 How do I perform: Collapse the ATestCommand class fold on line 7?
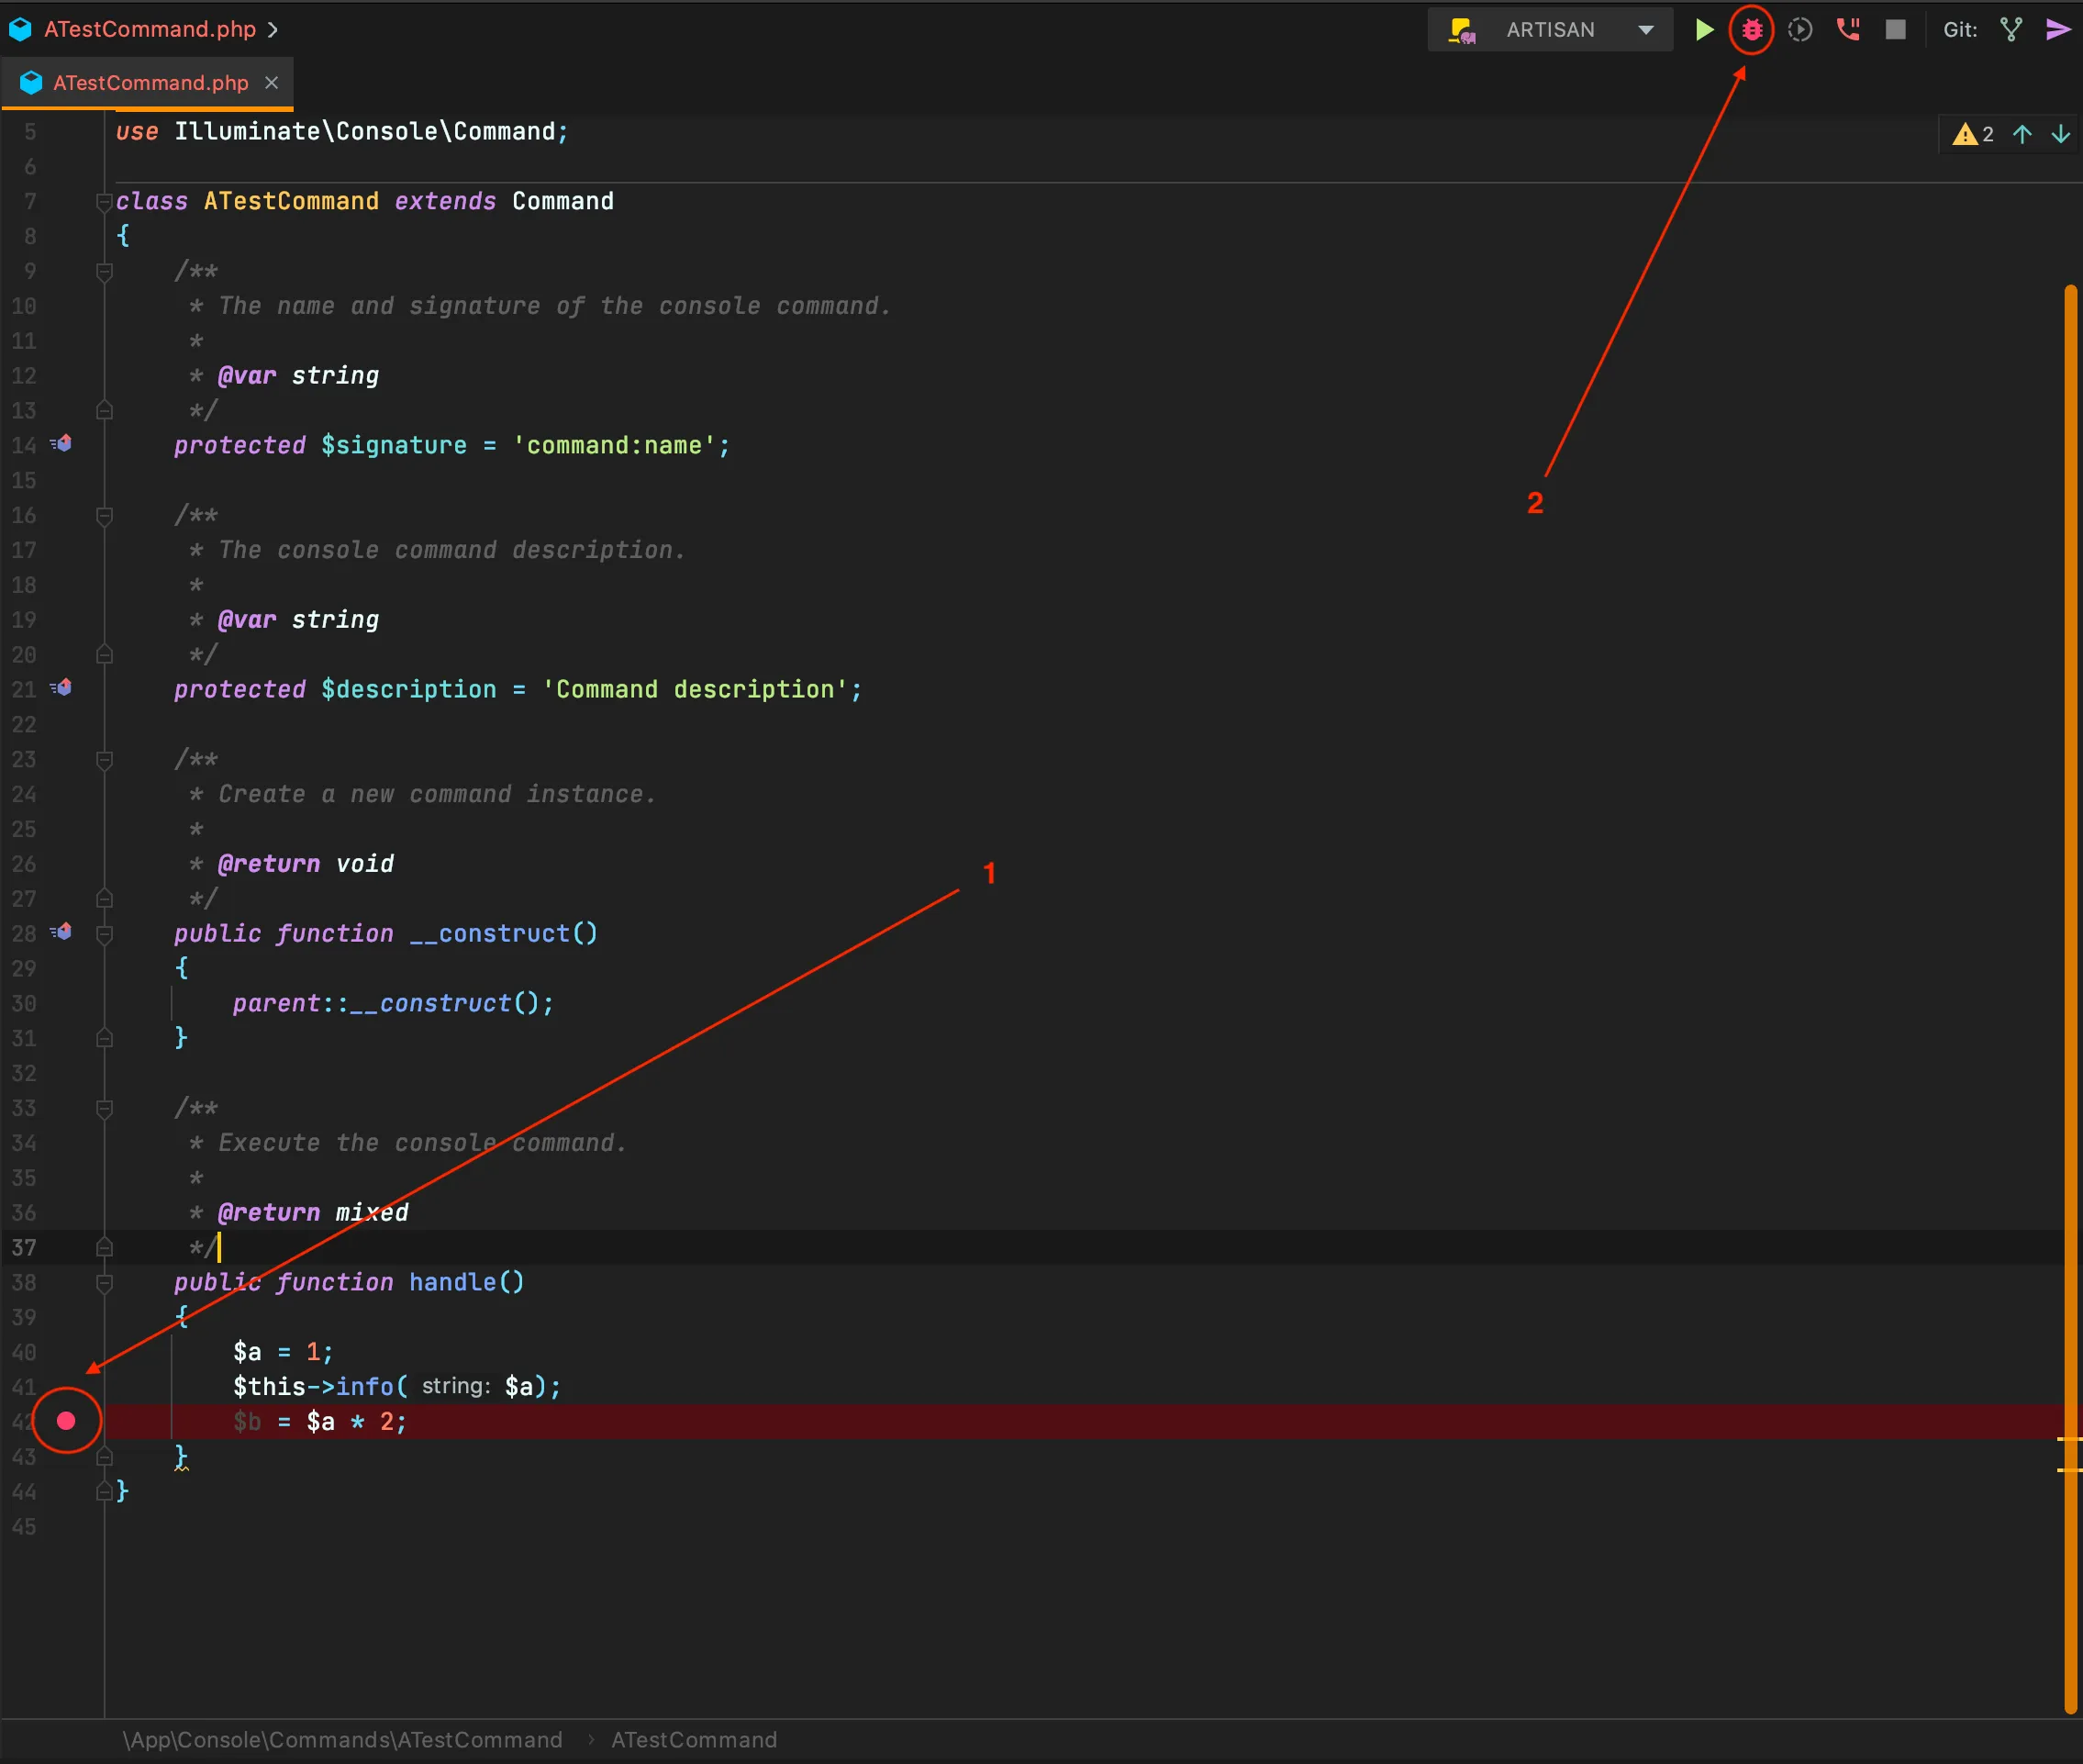point(103,202)
